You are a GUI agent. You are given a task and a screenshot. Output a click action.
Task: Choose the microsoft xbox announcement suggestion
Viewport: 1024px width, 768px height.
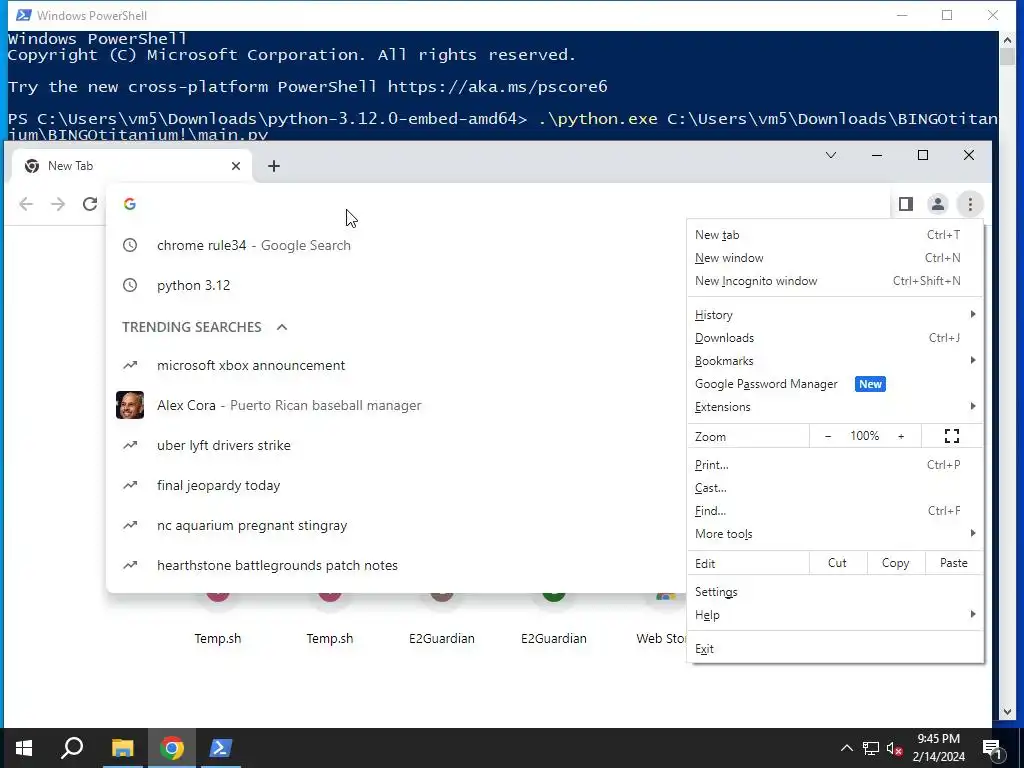(396, 365)
